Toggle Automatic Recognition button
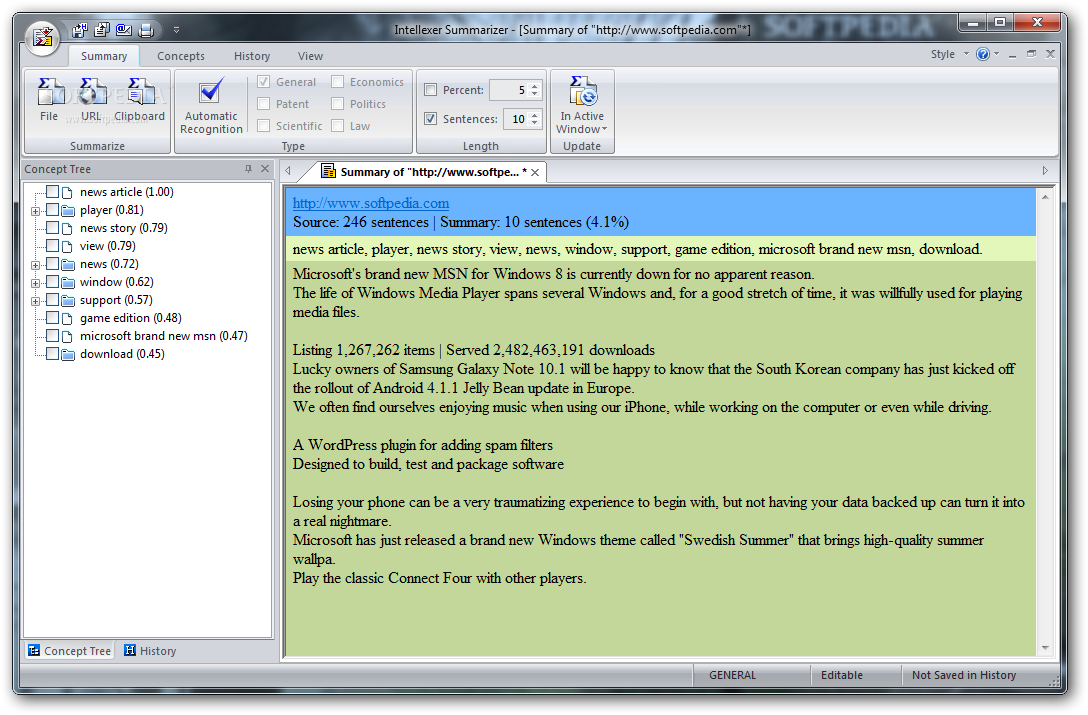This screenshot has width=1088, height=715. [211, 106]
